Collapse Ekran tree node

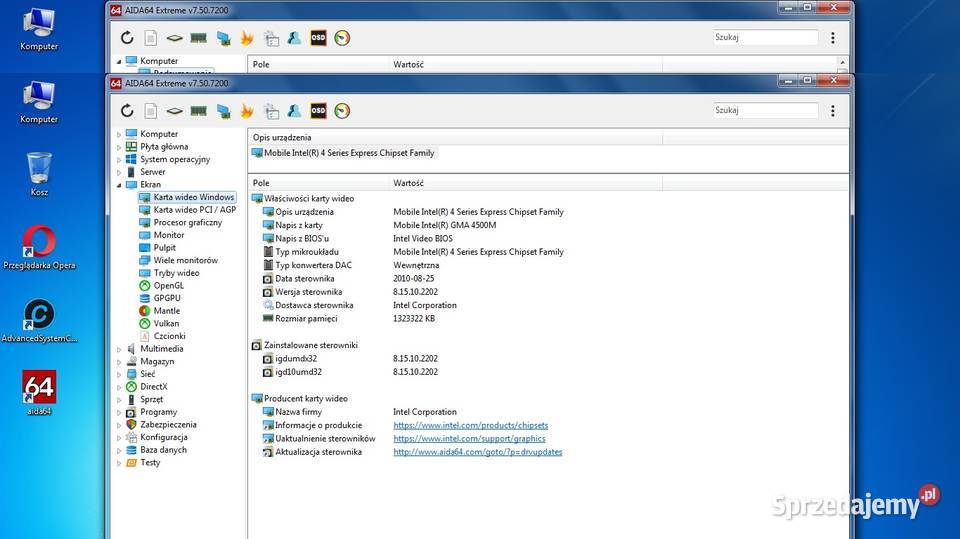pyautogui.click(x=119, y=185)
